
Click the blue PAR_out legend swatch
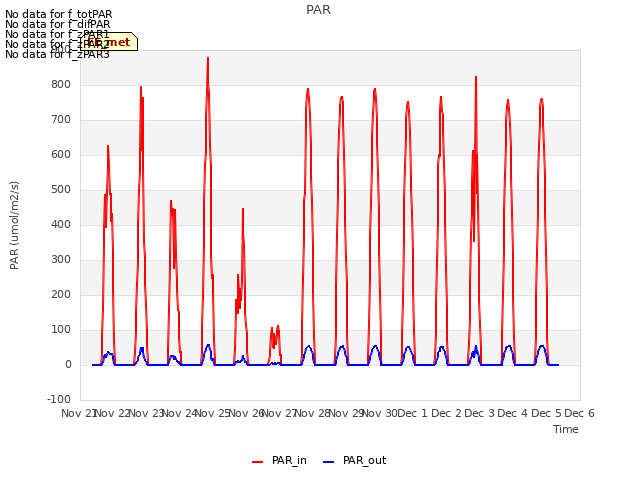[329, 462]
